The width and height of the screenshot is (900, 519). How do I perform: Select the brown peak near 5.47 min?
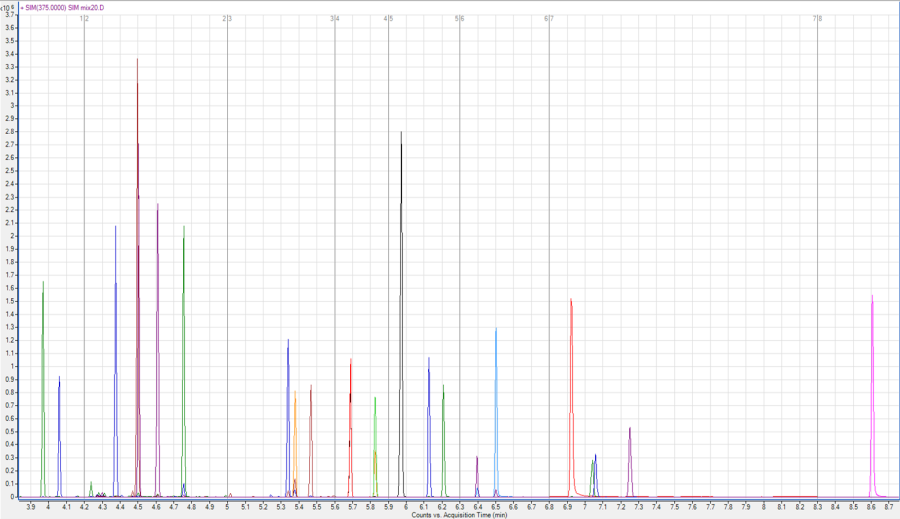tap(311, 440)
